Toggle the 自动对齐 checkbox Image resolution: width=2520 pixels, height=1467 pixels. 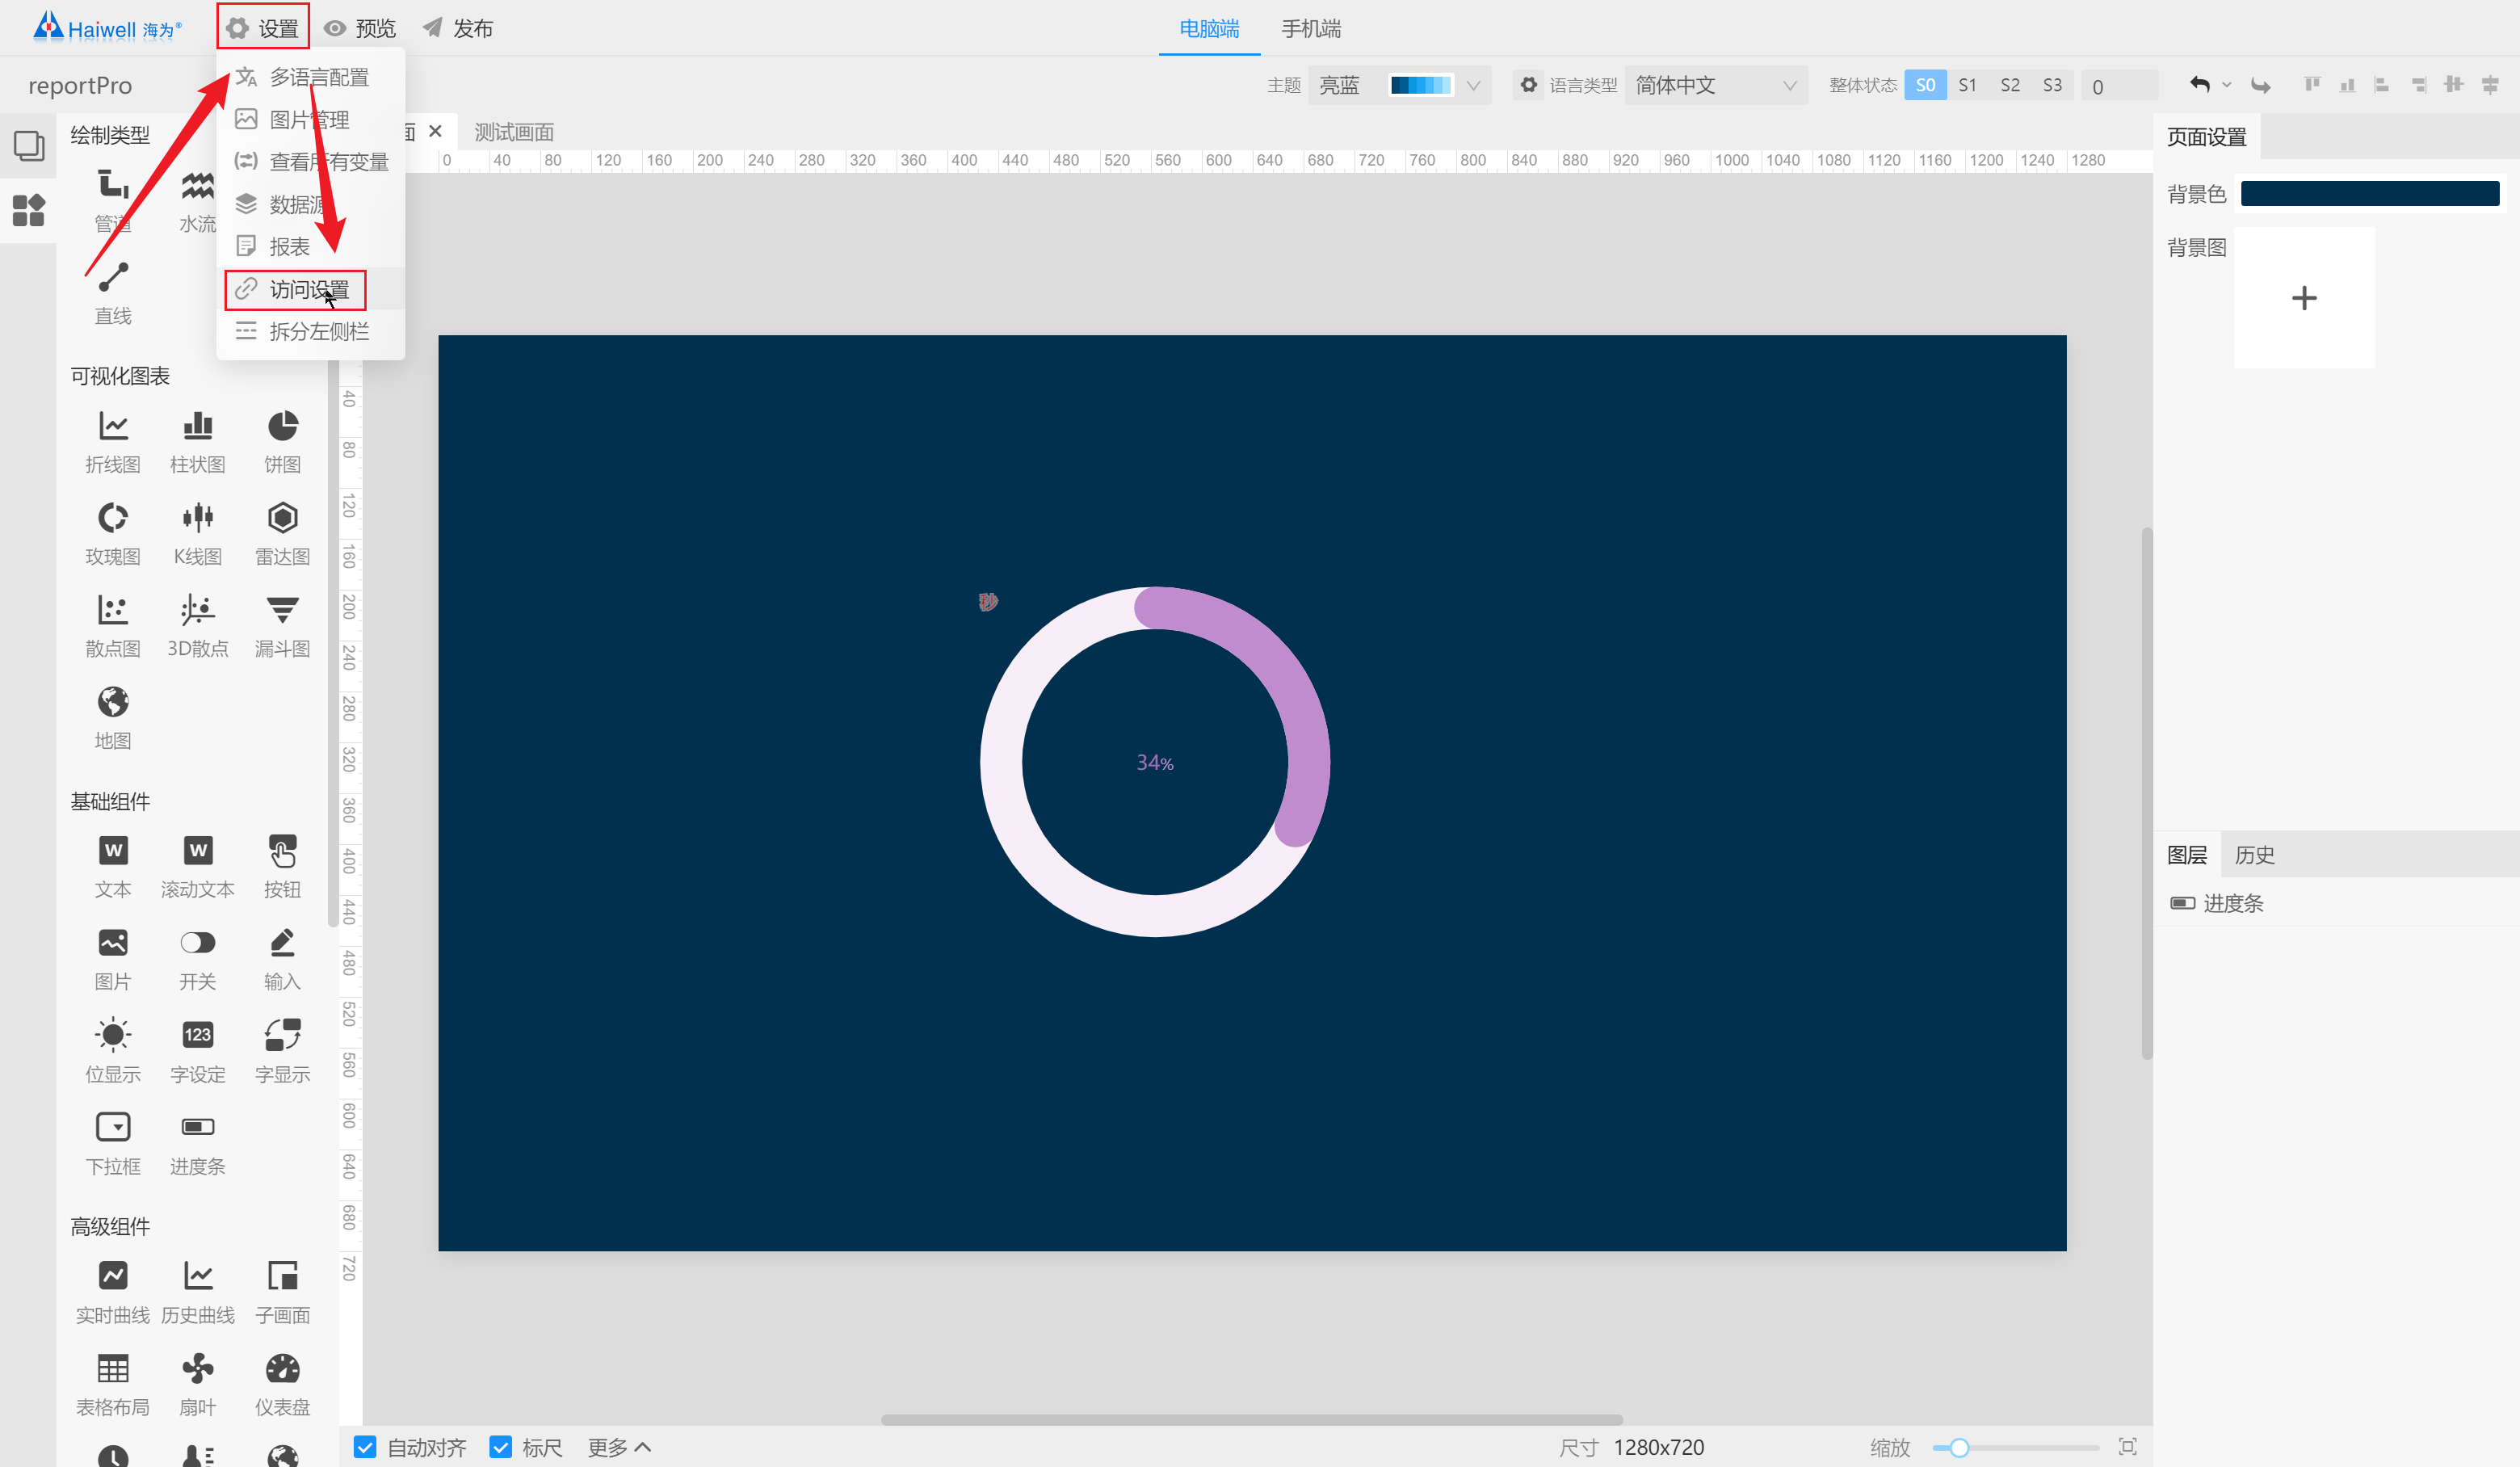pos(365,1447)
